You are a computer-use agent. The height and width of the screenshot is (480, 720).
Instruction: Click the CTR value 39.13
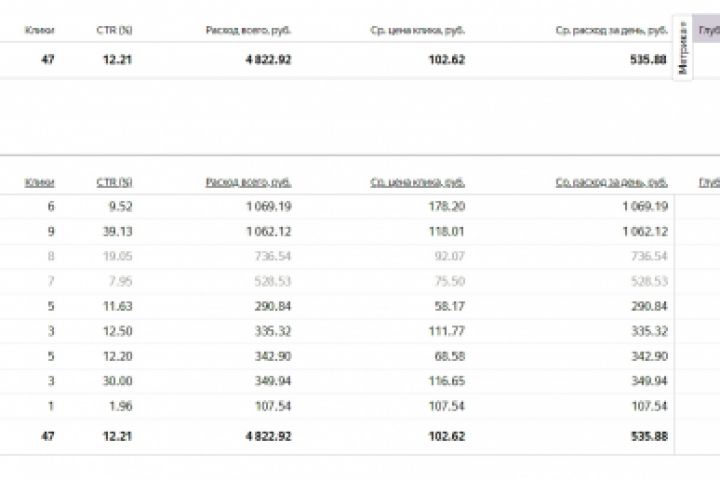click(x=117, y=231)
